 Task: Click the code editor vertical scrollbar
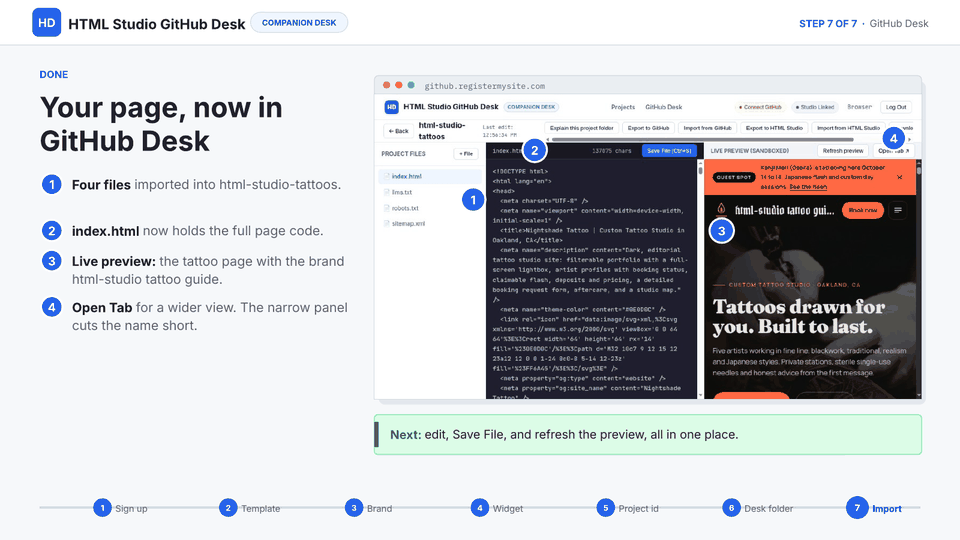700,279
